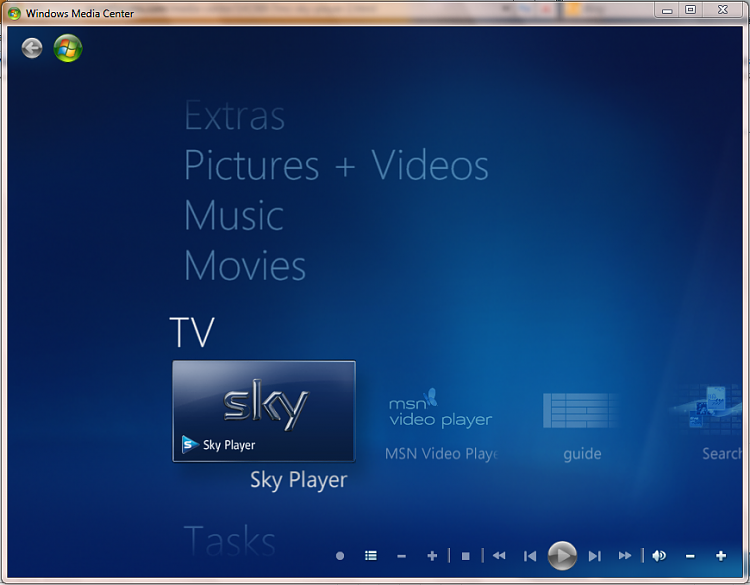
Task: Go to the Extras menu
Action: 234,116
